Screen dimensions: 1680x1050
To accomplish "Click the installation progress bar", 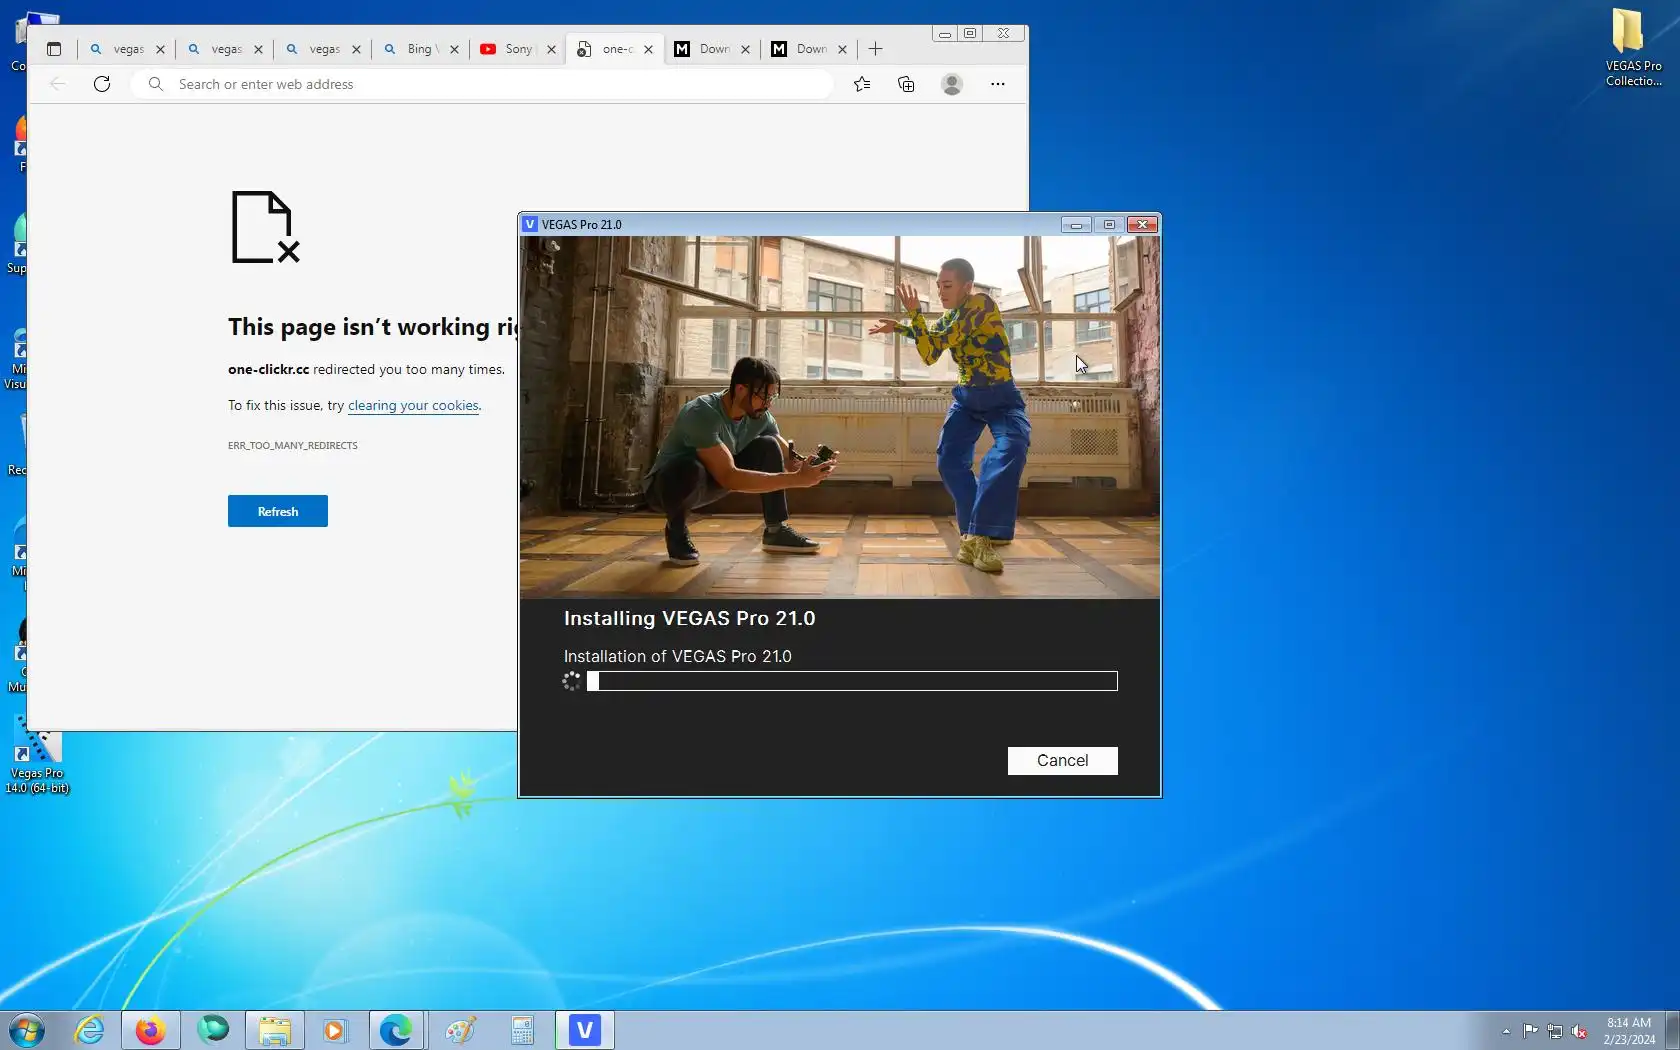I will pyautogui.click(x=852, y=681).
